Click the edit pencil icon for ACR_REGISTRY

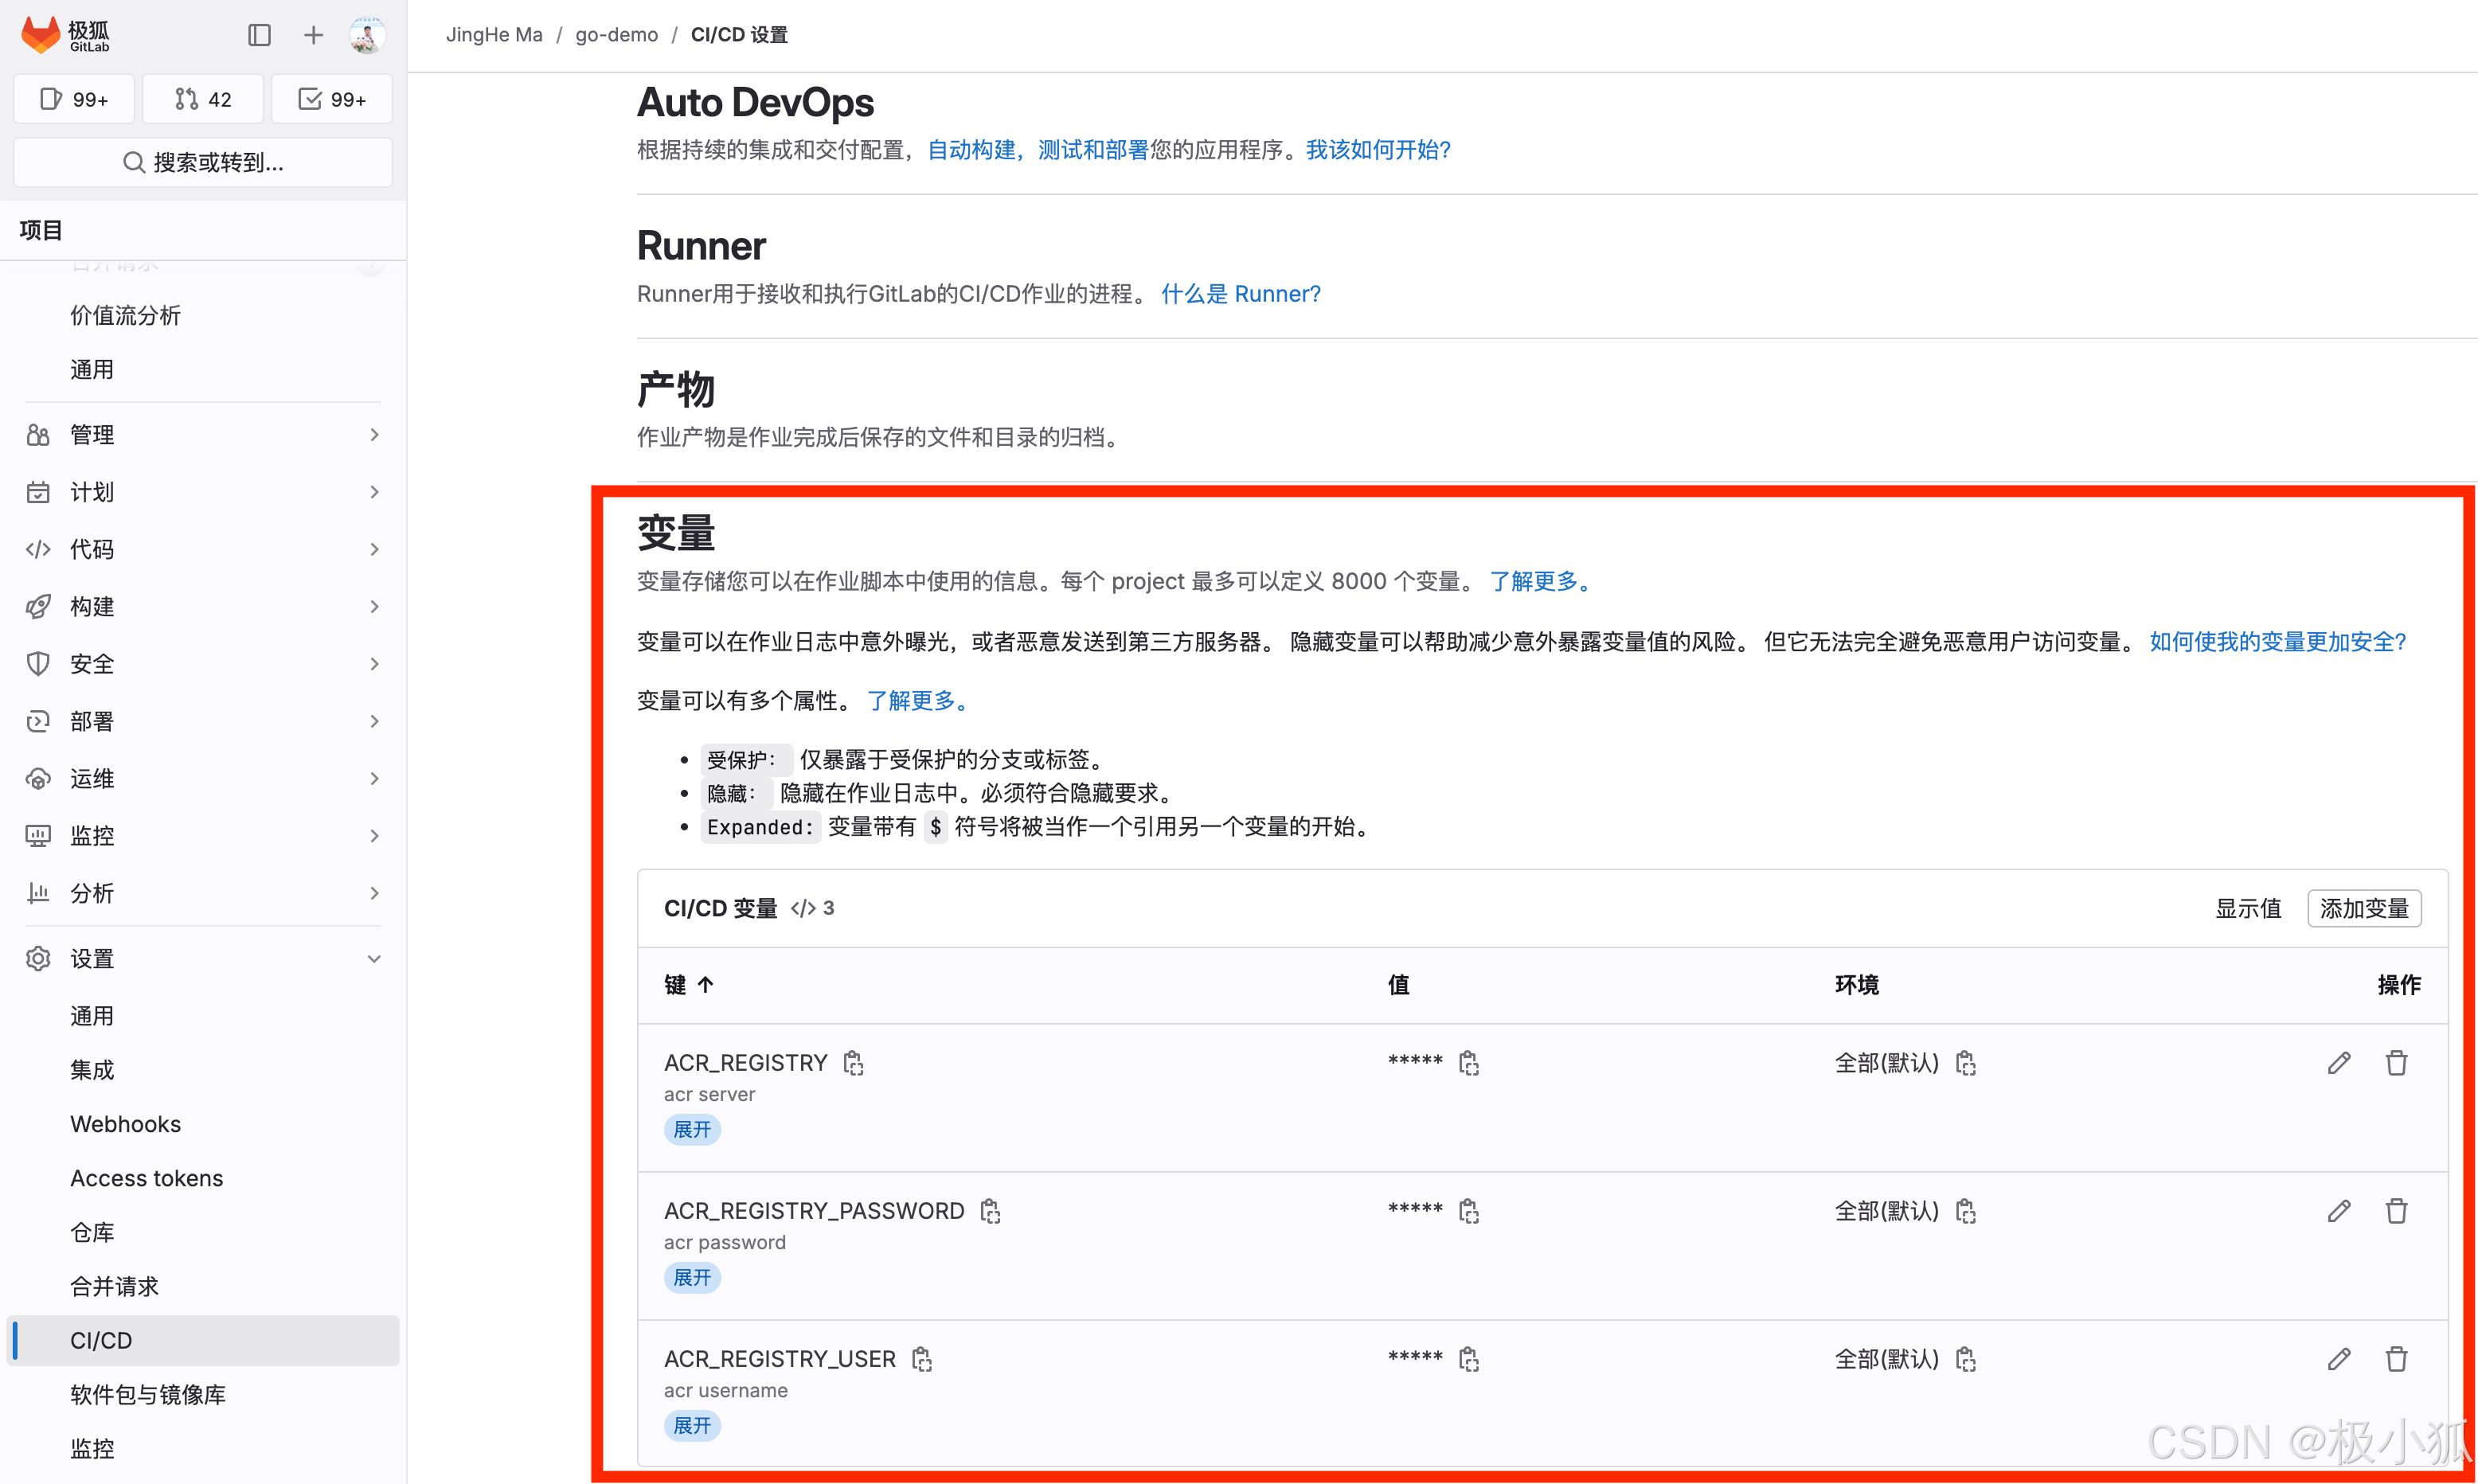2339,1062
